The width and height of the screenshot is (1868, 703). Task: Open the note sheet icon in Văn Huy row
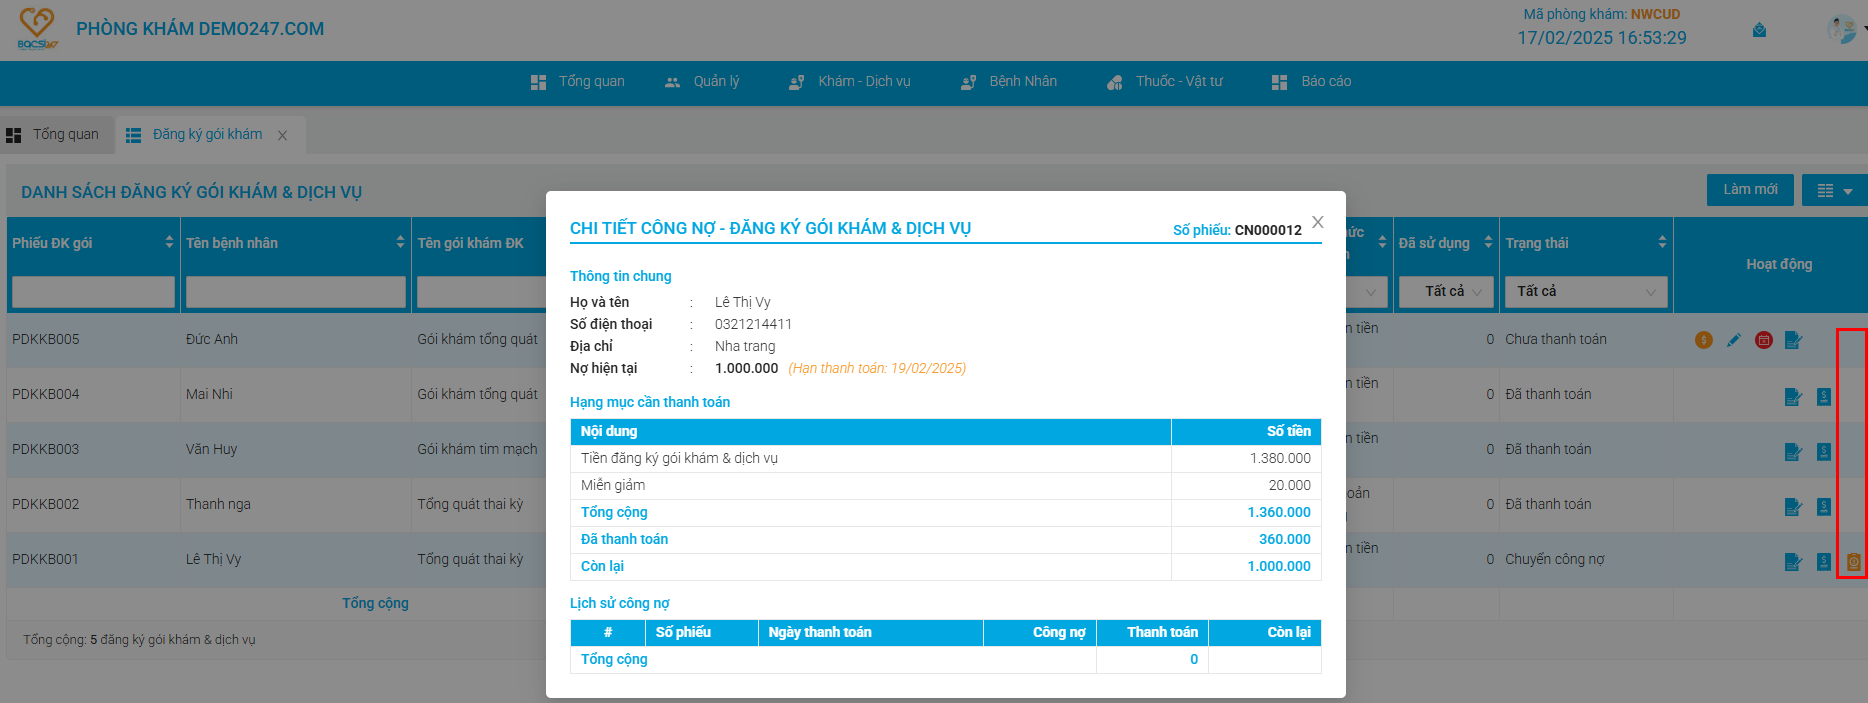[x=1794, y=452]
